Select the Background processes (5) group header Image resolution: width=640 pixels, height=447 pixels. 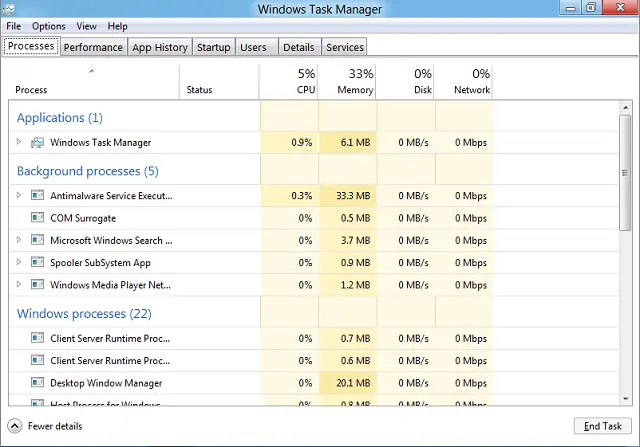87,171
